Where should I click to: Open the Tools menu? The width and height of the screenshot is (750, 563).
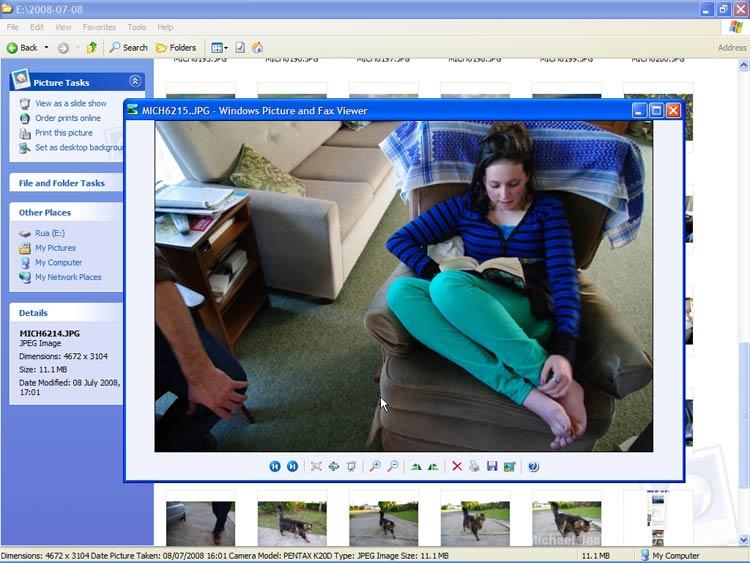pos(137,27)
